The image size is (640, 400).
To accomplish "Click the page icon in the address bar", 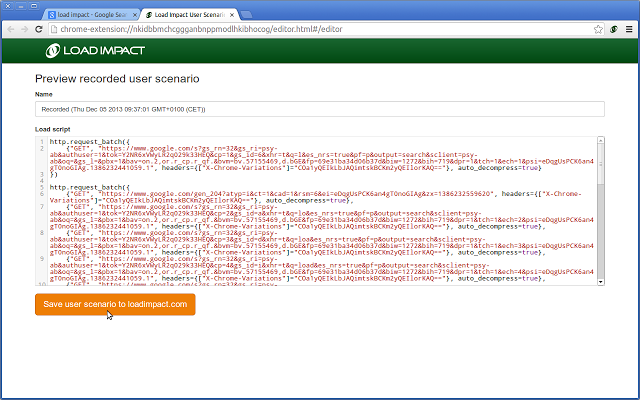I will 53,29.
